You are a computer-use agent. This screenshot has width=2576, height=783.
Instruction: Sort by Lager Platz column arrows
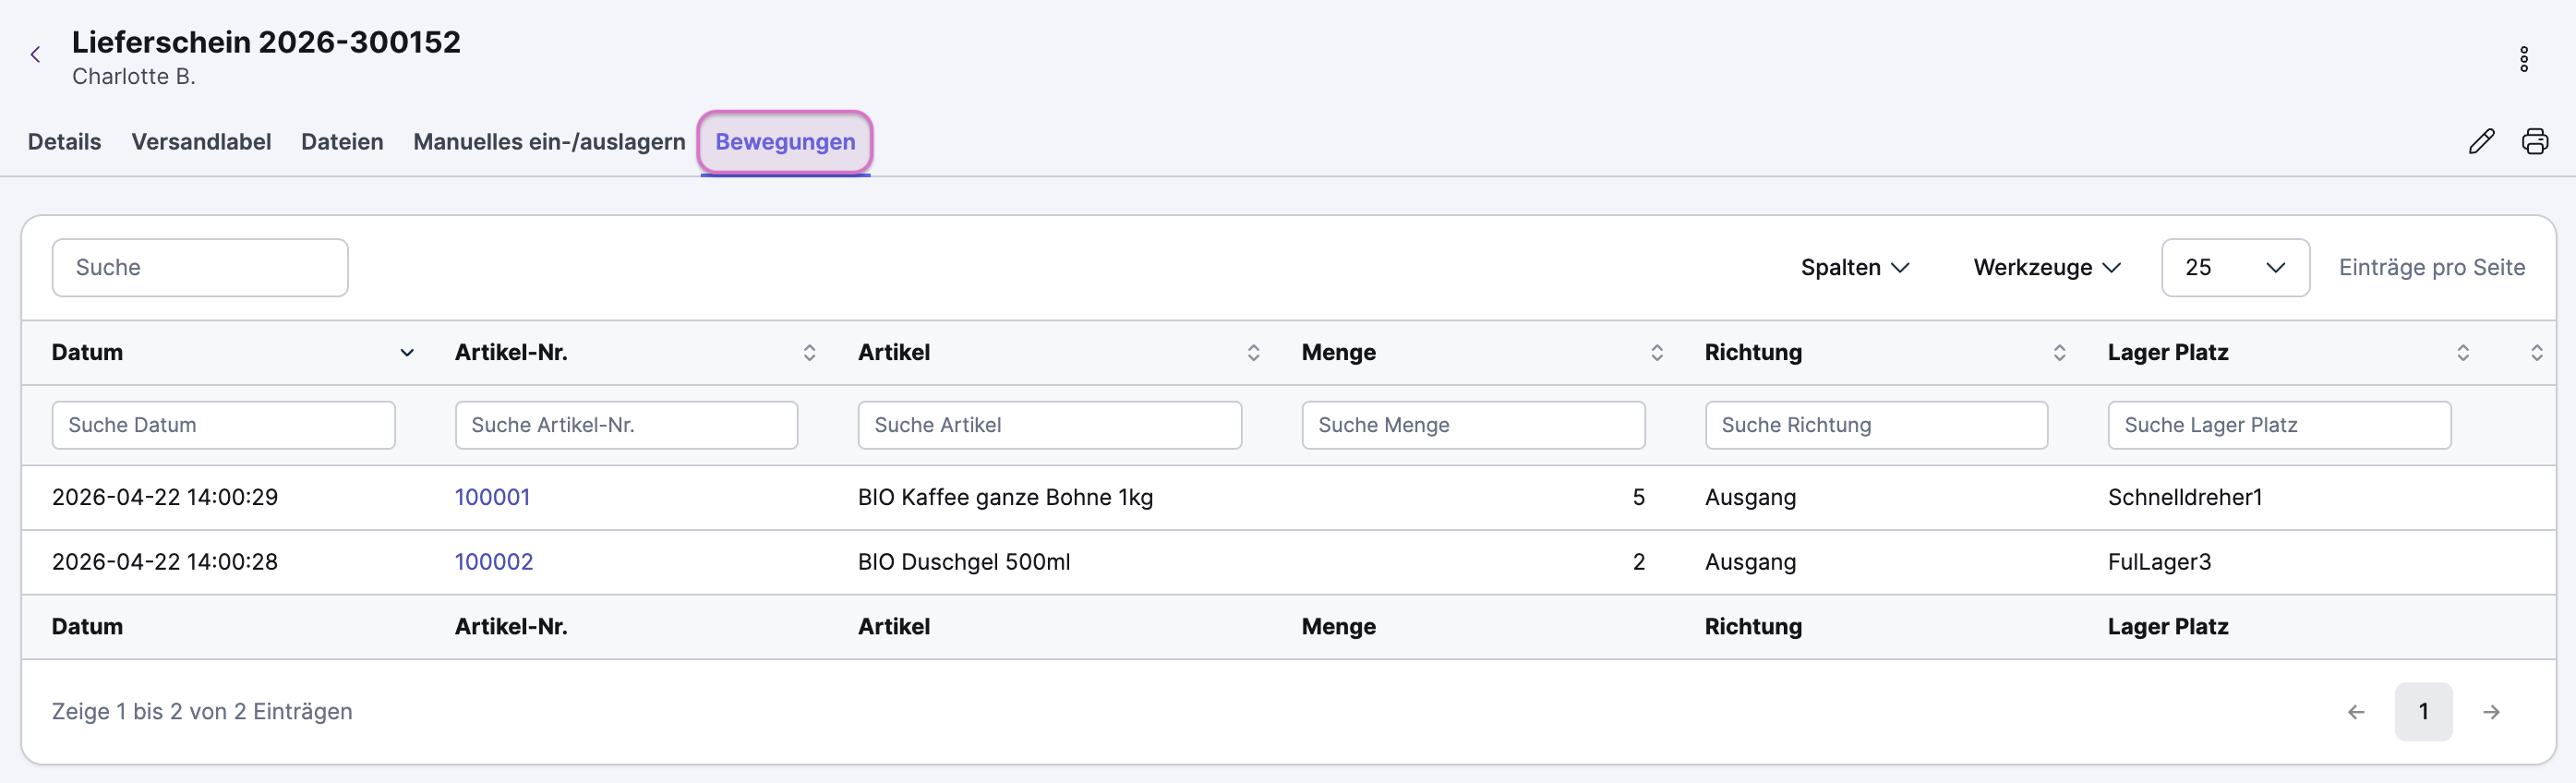point(2462,353)
